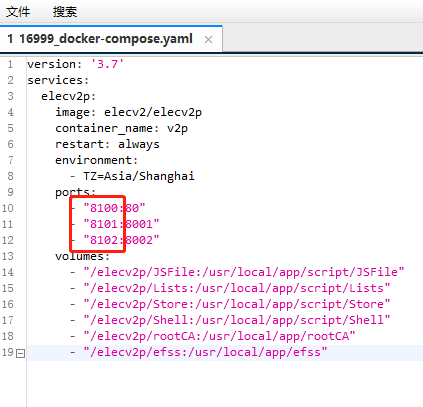Click the "8100:80" port mapping
Image resolution: width=423 pixels, height=407 pixels.
pos(114,208)
